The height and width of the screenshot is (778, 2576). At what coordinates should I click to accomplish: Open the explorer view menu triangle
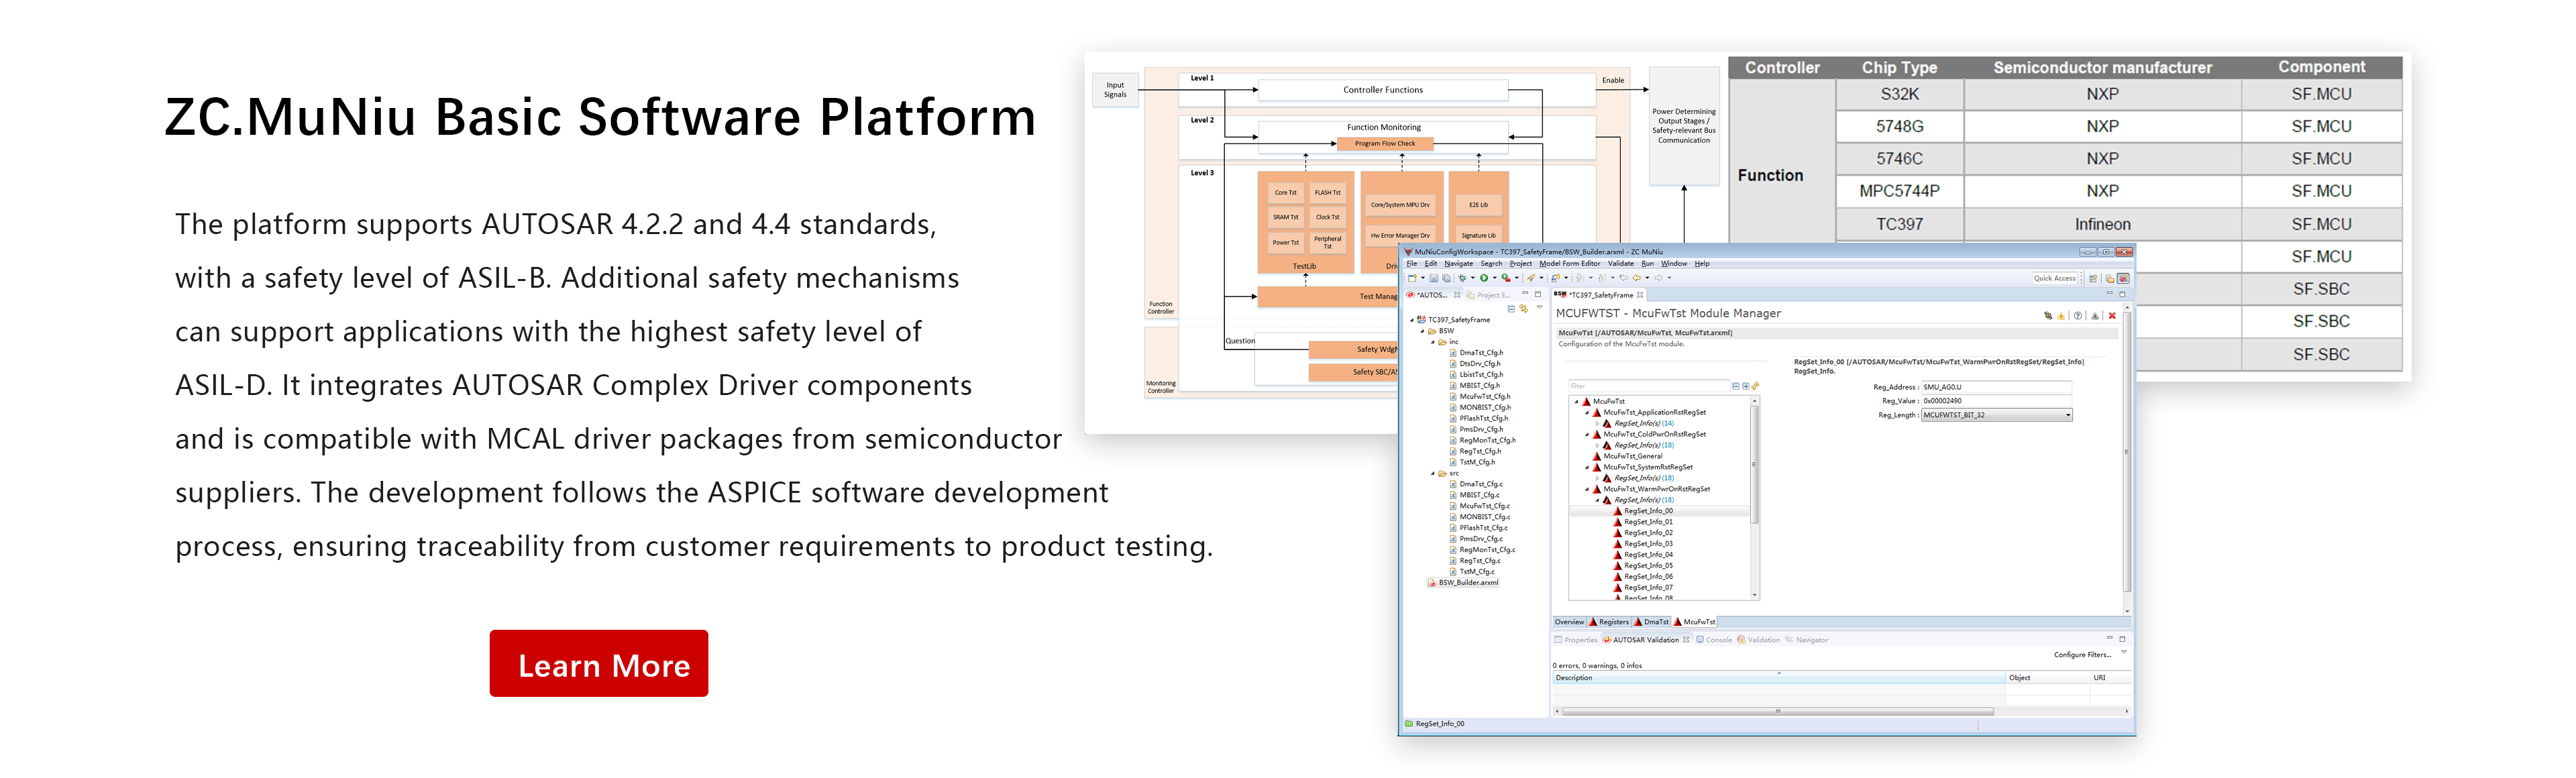tap(1540, 307)
